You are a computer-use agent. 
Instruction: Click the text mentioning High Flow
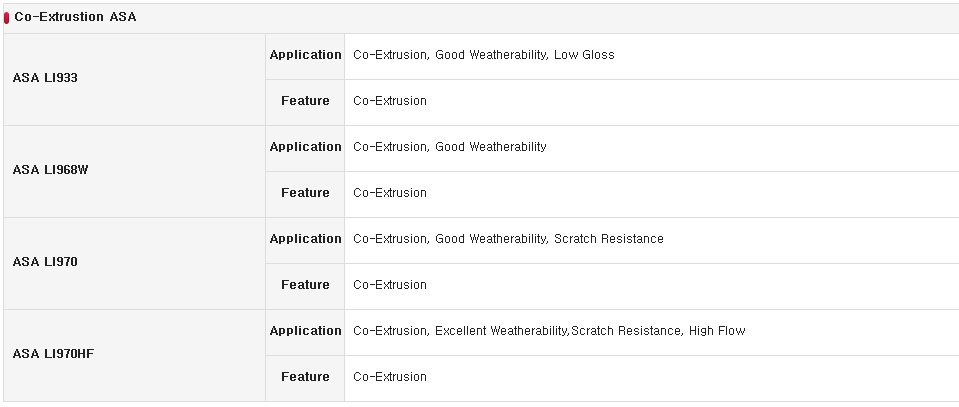coord(549,330)
